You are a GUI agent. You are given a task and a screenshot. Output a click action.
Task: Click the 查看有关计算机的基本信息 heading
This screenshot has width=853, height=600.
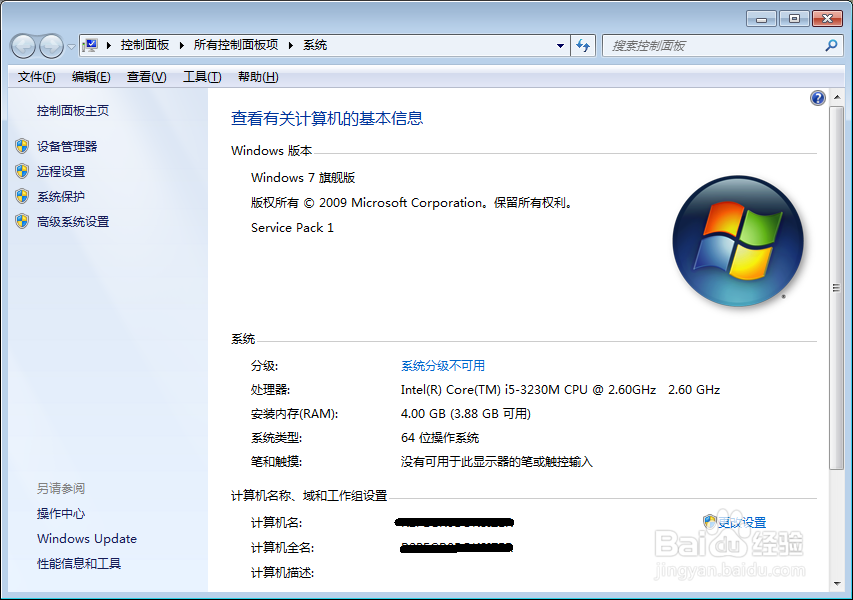(x=327, y=119)
